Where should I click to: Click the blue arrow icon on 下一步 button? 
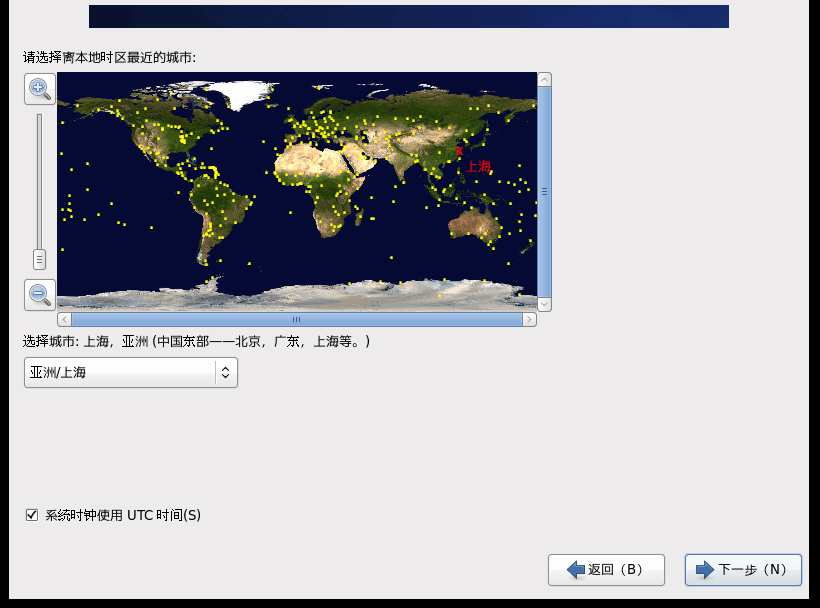(x=704, y=569)
